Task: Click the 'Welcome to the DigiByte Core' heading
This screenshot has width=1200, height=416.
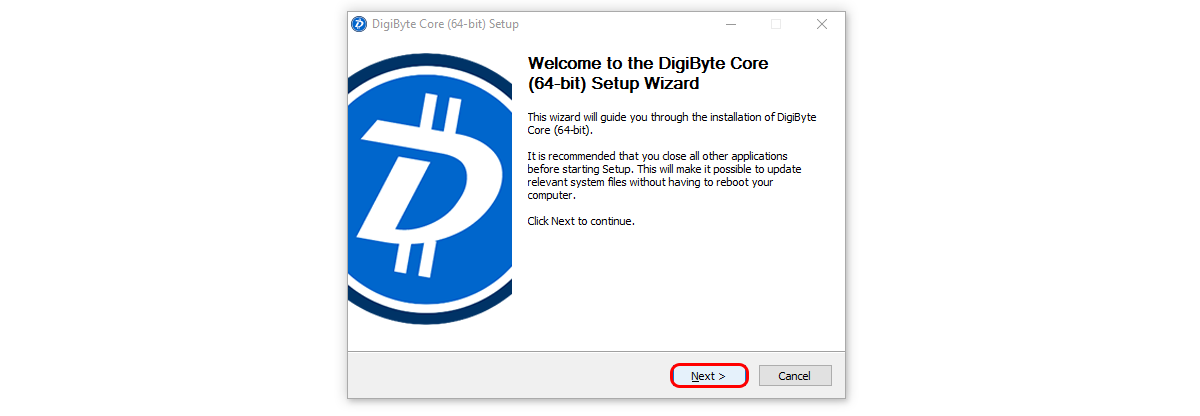Action: [648, 73]
